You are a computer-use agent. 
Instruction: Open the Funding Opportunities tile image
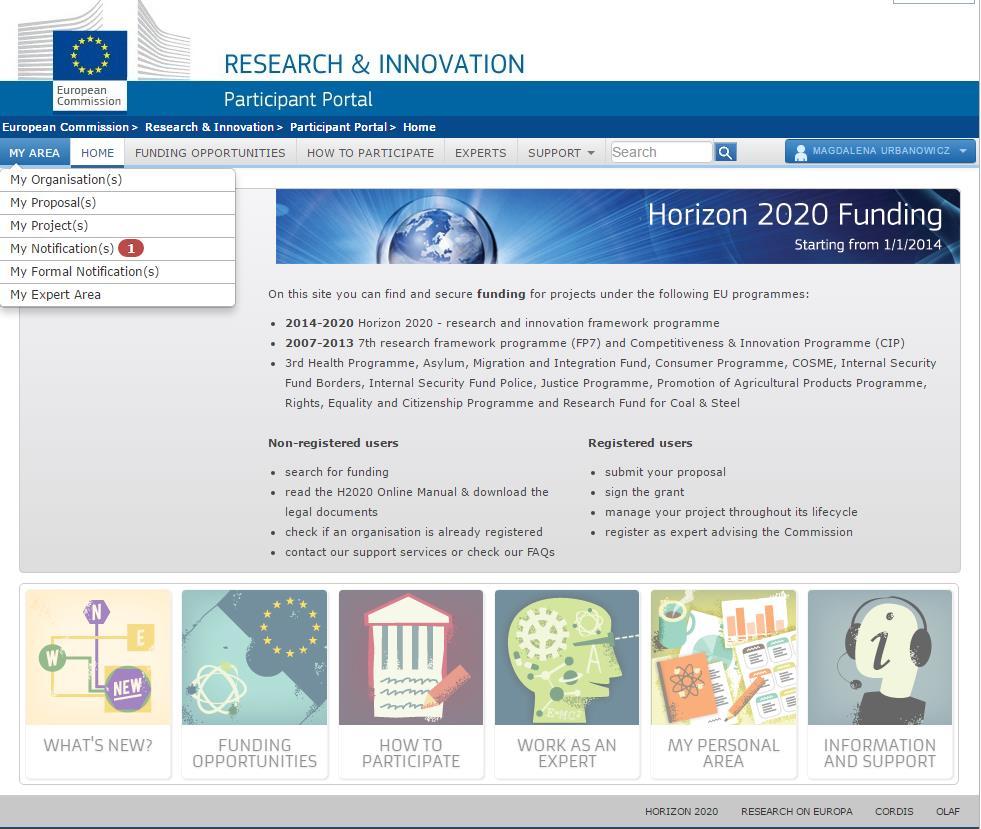(255, 657)
